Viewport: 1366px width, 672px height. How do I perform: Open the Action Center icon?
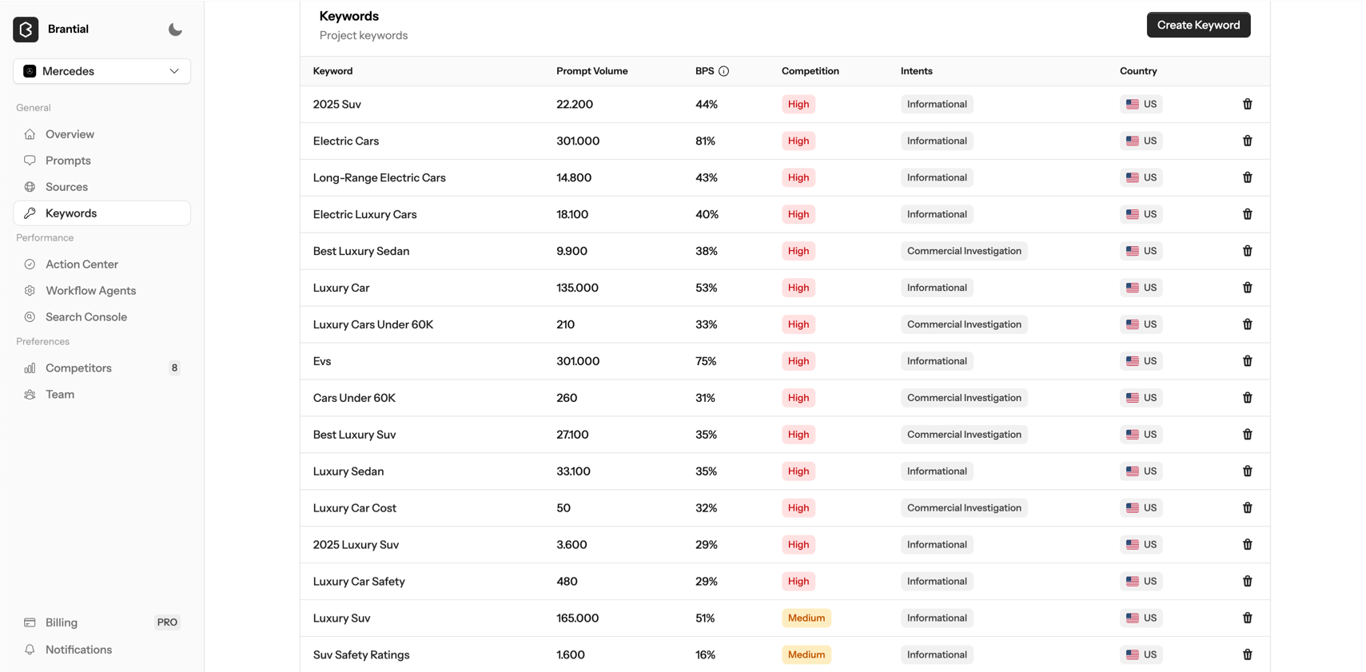point(31,263)
